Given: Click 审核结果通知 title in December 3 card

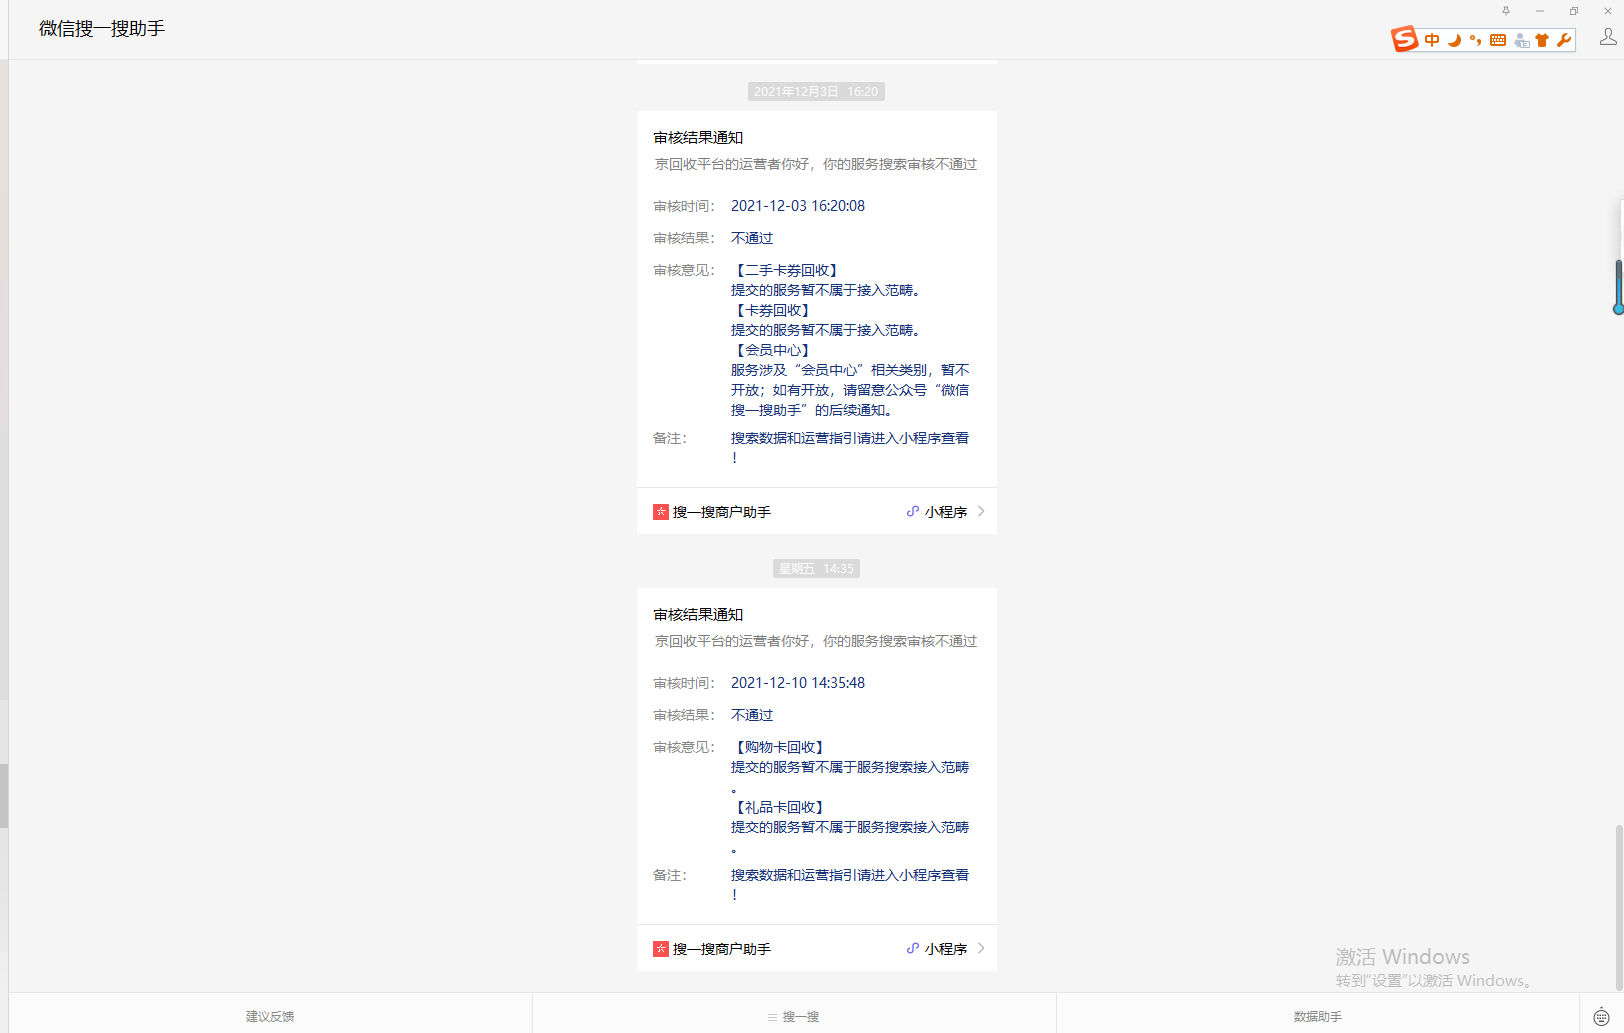Looking at the screenshot, I should [698, 138].
